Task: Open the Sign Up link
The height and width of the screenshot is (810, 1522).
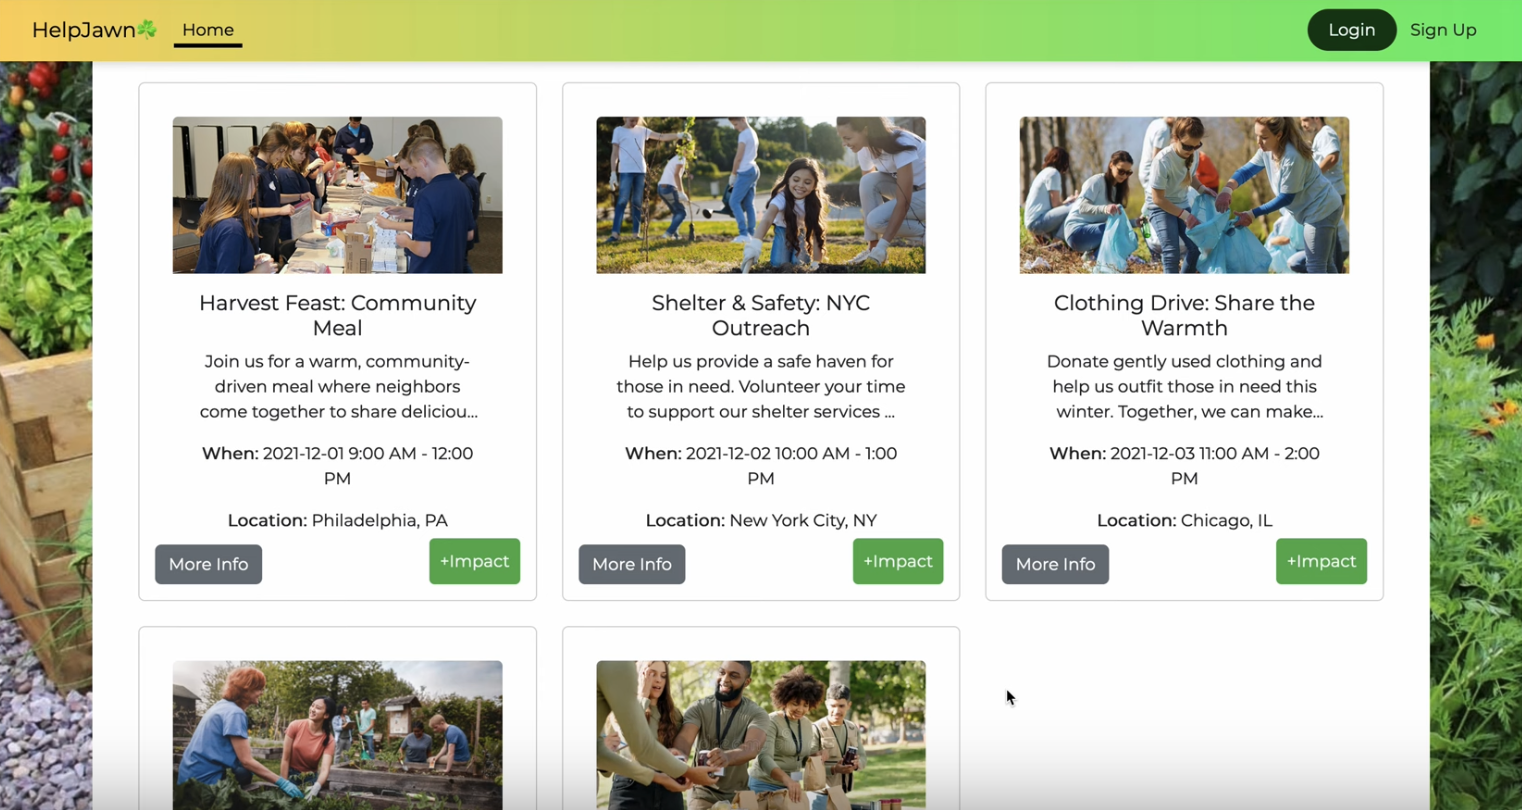Action: (1443, 30)
